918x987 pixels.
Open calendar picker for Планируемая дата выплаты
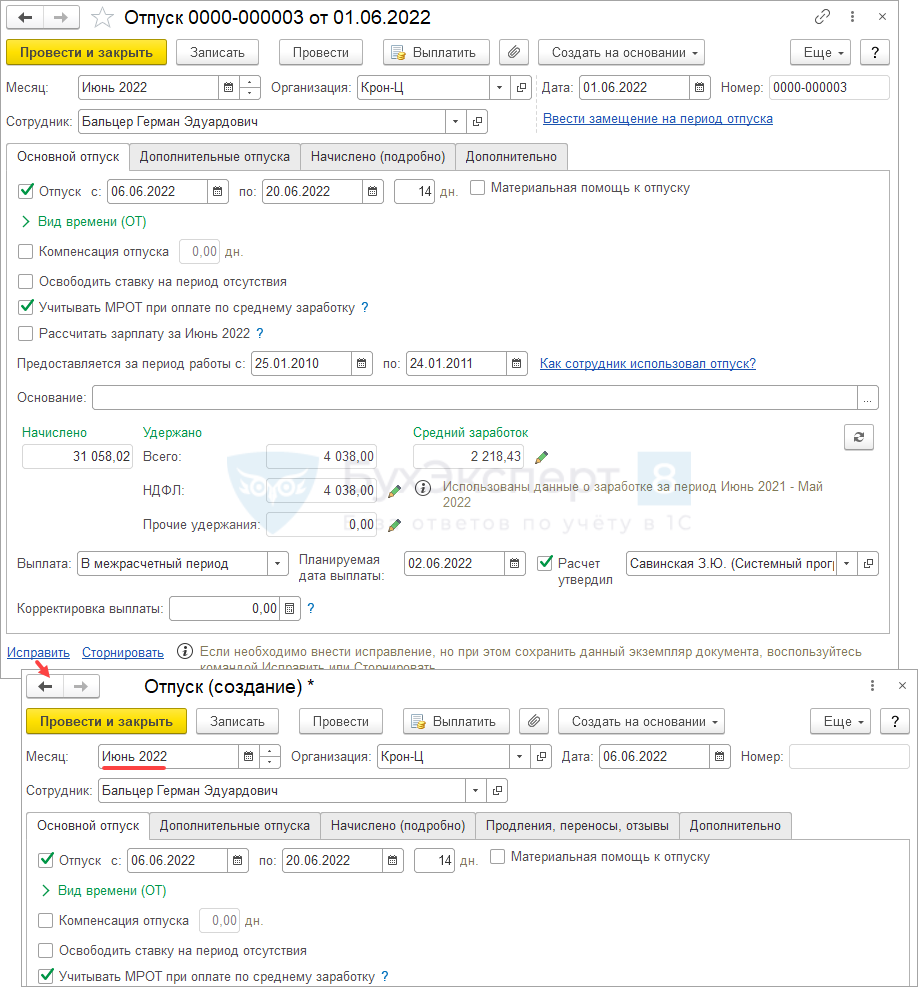pos(515,564)
